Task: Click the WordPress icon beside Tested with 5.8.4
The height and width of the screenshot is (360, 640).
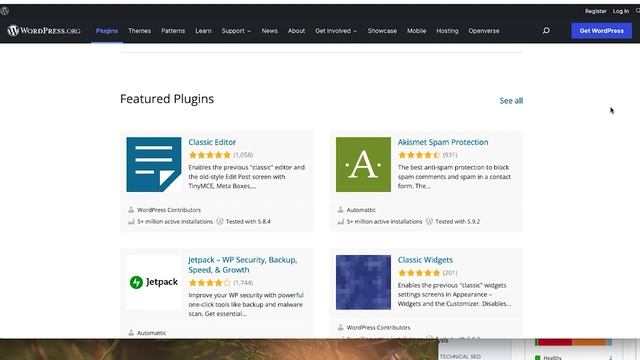Action: point(220,221)
